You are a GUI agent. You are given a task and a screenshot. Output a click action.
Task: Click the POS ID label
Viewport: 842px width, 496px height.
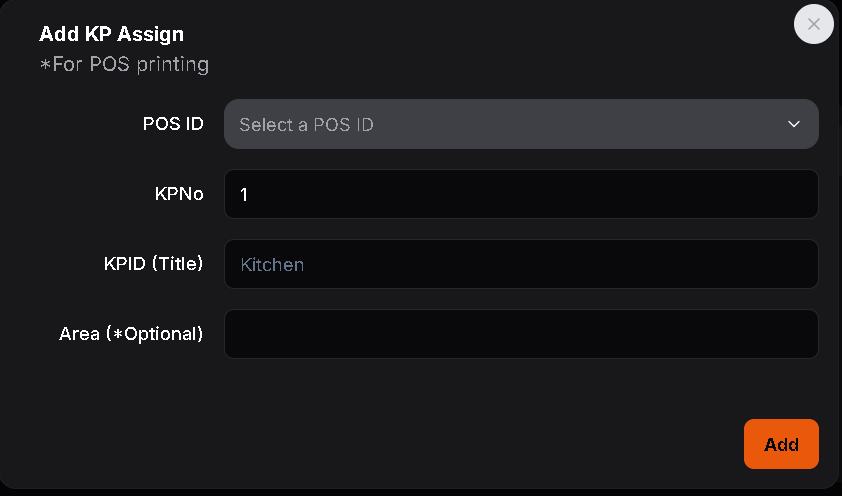(x=173, y=124)
